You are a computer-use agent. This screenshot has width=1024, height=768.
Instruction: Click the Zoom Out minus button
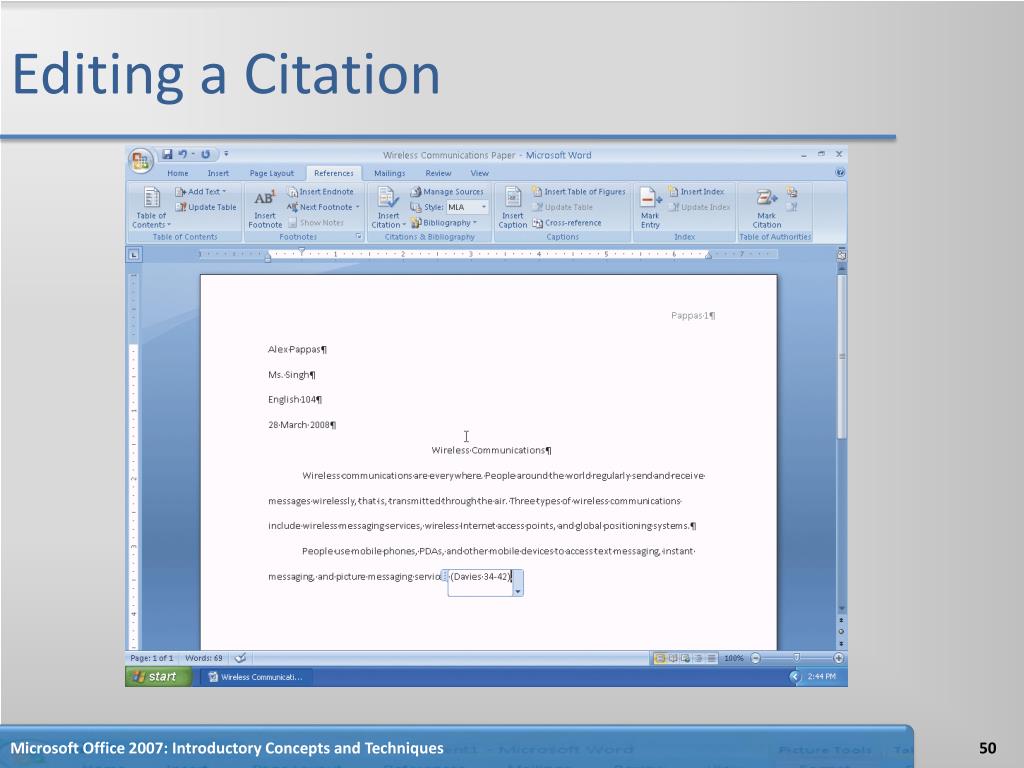[x=756, y=658]
